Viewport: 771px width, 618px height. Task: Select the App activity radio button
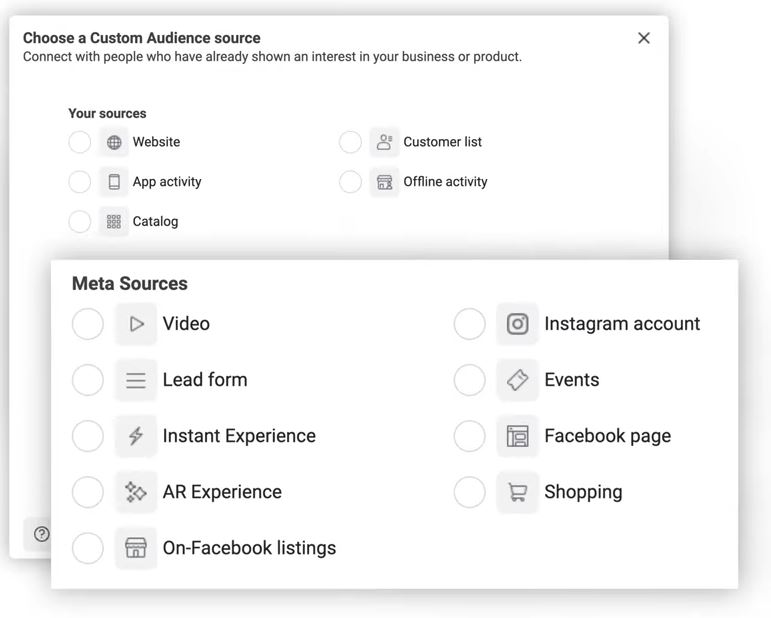point(80,182)
